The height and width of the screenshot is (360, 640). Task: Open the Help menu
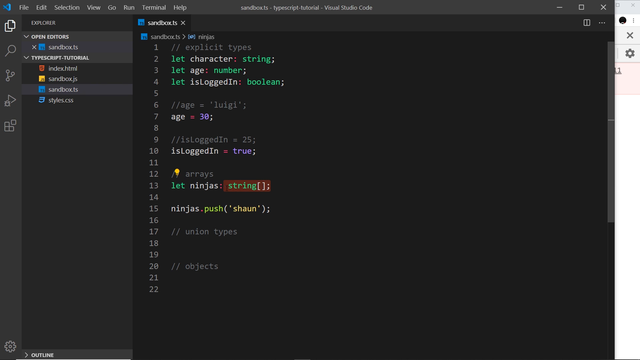pyautogui.click(x=180, y=7)
